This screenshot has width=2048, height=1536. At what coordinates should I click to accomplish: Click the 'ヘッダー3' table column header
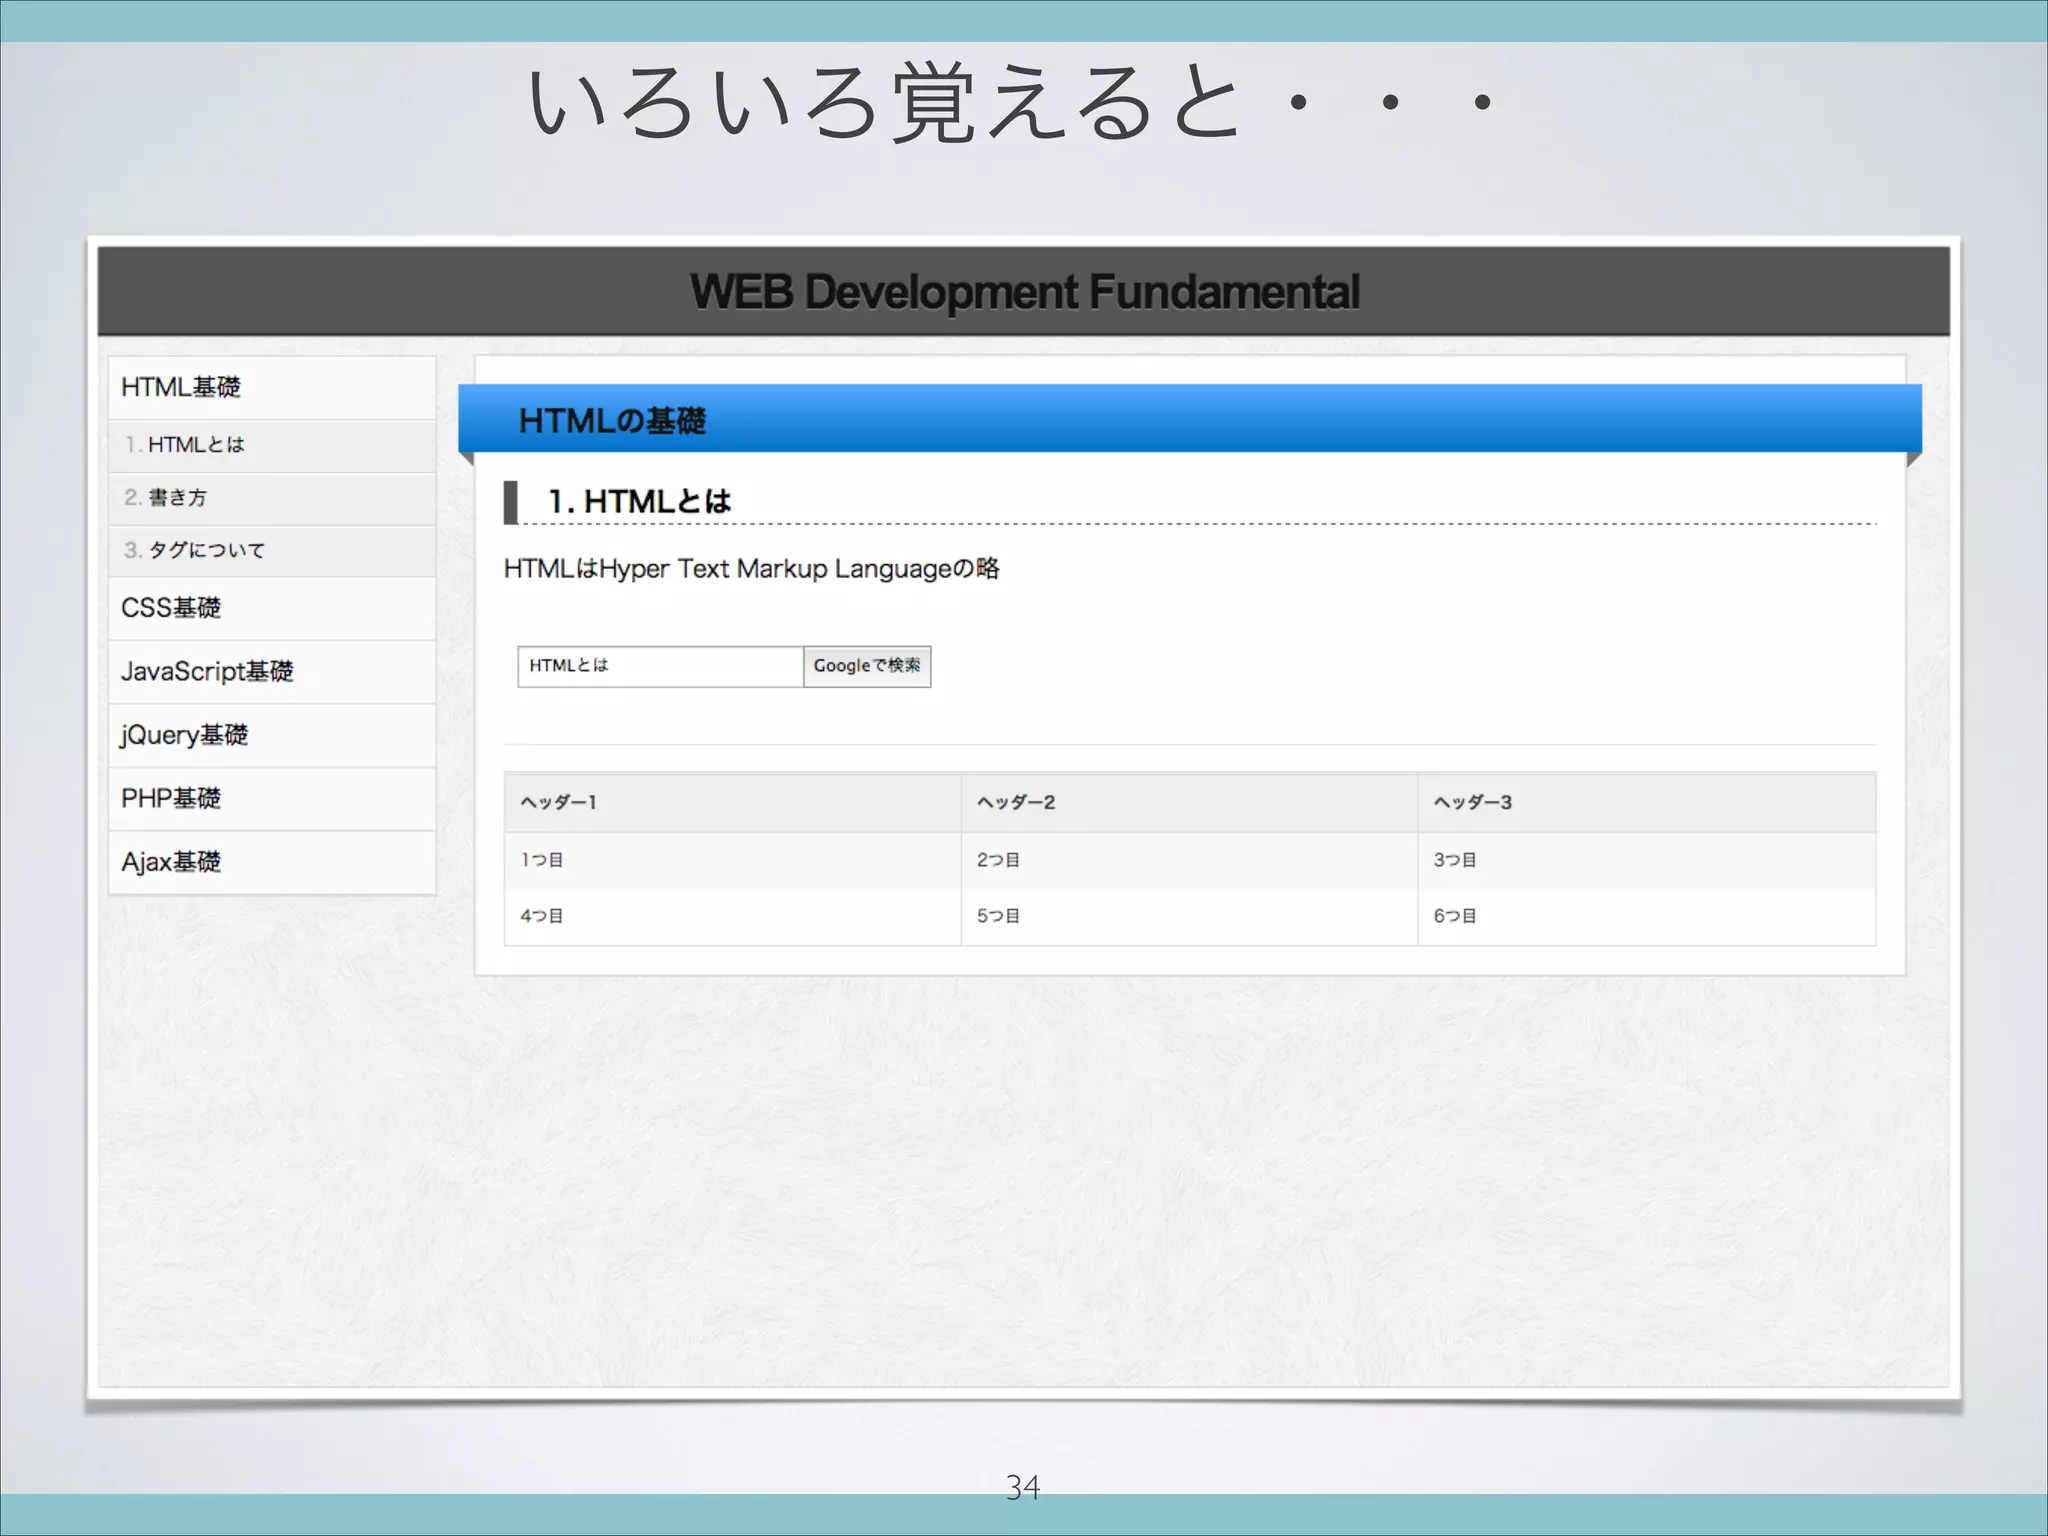(1472, 802)
